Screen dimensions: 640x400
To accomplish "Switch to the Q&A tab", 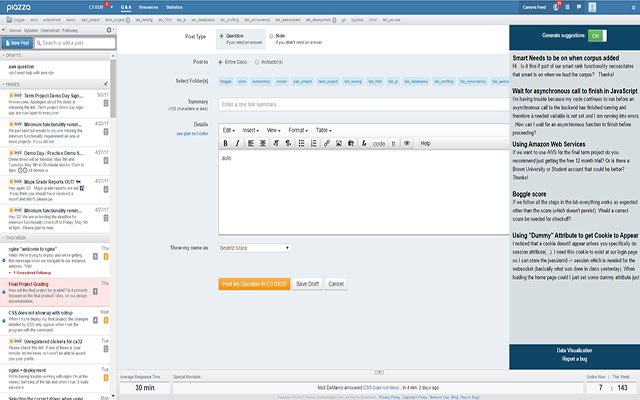I will pyautogui.click(x=126, y=7).
